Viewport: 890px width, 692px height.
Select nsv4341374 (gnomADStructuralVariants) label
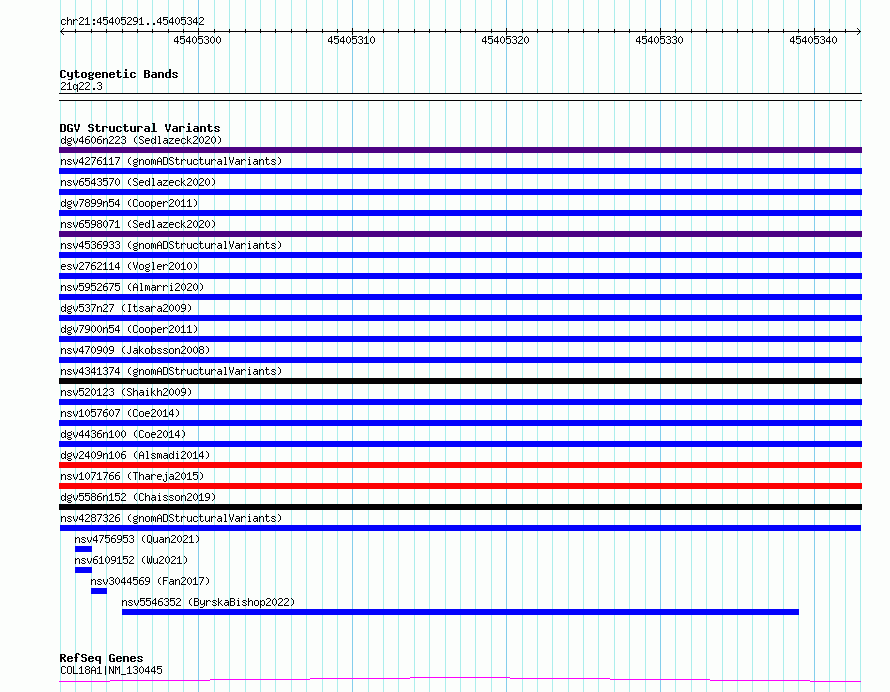point(171,371)
